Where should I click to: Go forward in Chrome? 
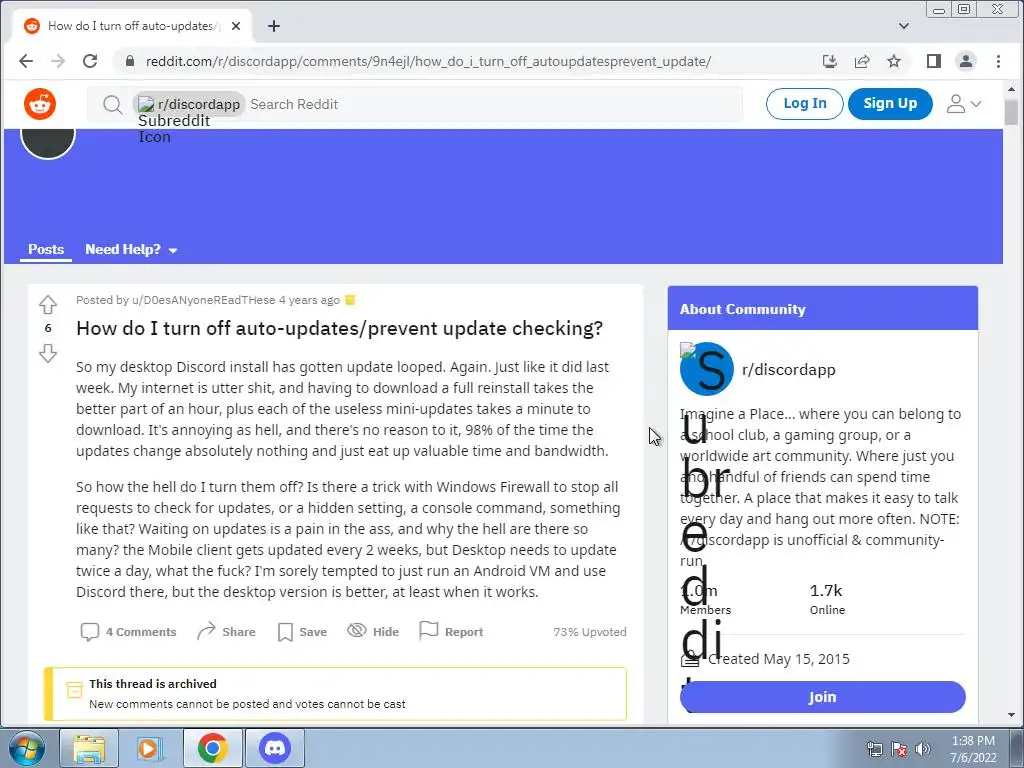[x=58, y=61]
